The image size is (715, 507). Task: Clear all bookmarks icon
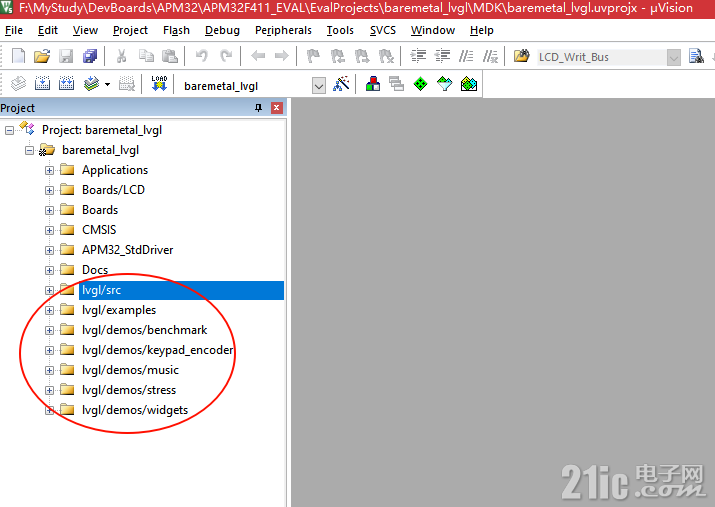386,56
